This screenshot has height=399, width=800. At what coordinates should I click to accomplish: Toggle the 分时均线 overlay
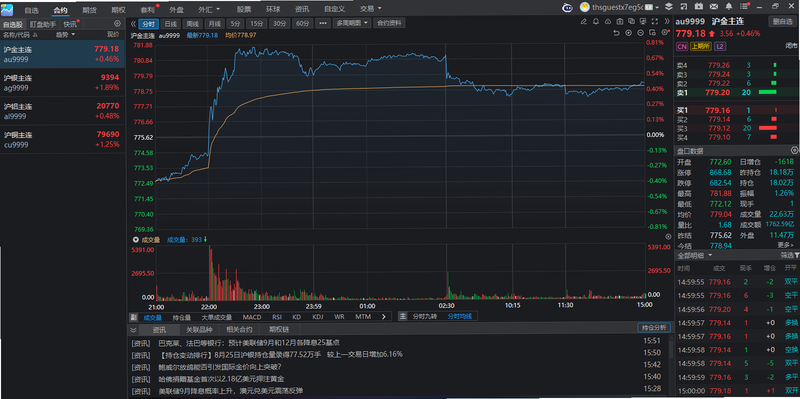coord(460,316)
